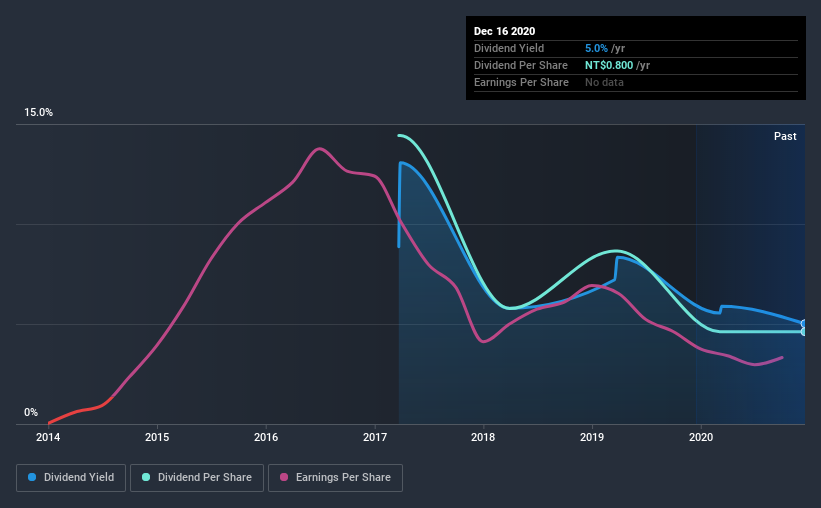
Task: Toggle the Dividend Yield legend button
Action: click(71, 478)
